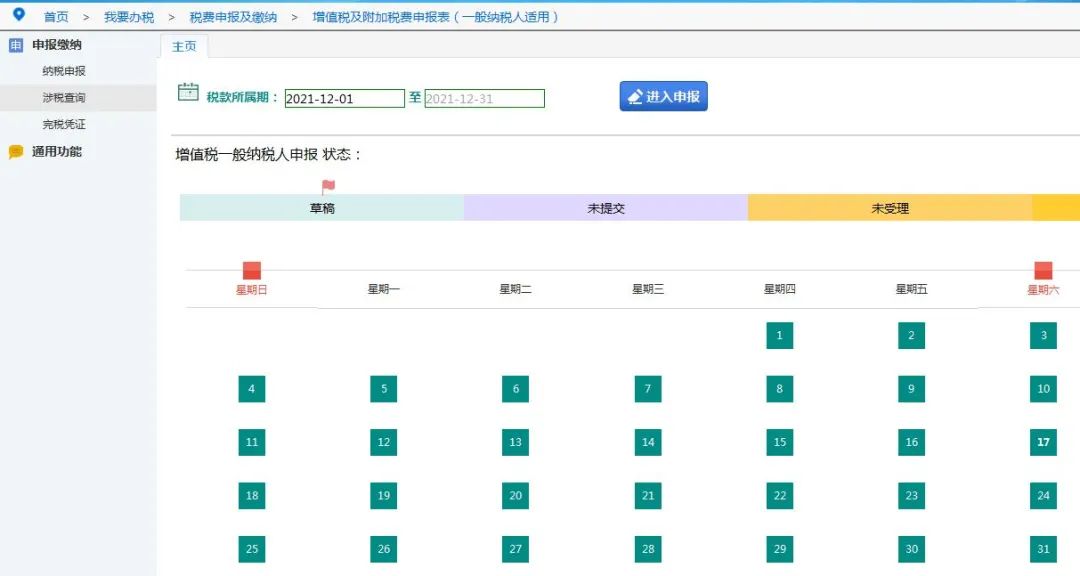Click the red flag above 草稿 status
This screenshot has width=1080, height=576.
tap(329, 186)
